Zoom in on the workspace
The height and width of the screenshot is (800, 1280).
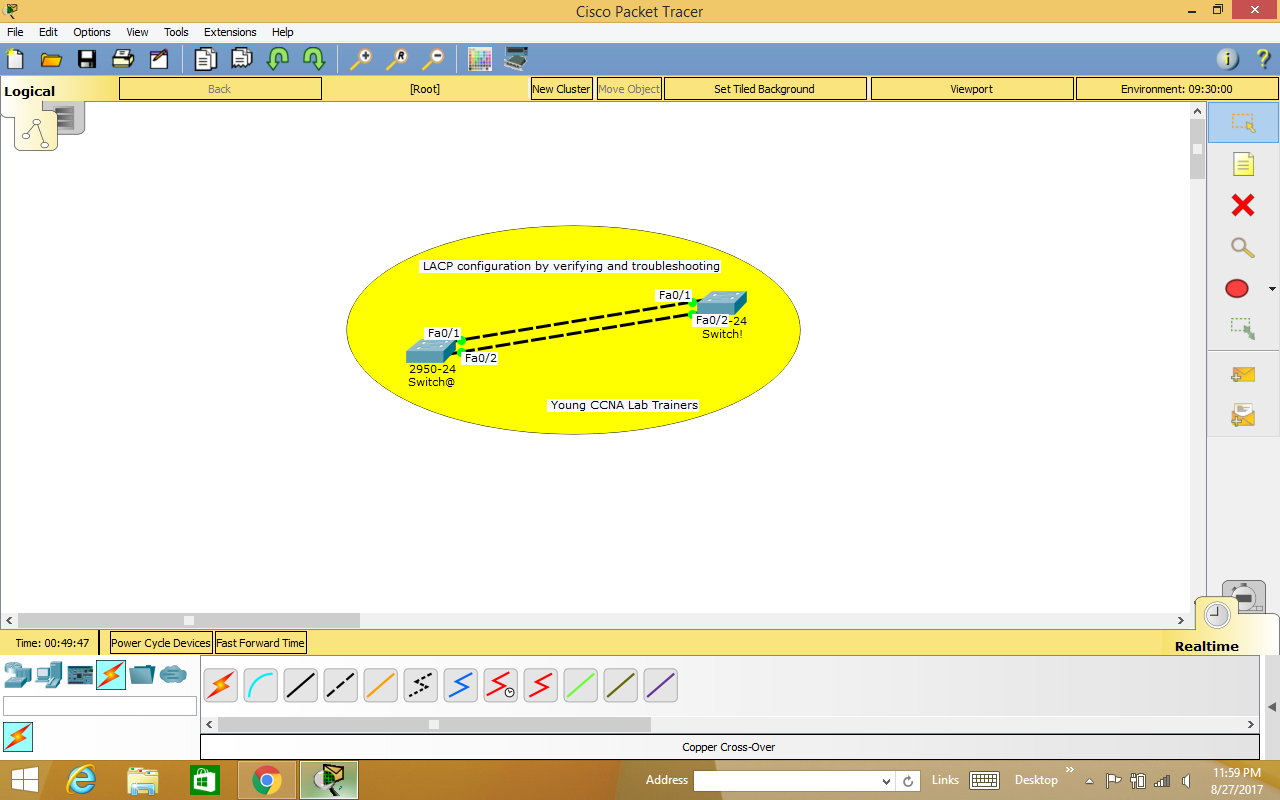coord(360,59)
